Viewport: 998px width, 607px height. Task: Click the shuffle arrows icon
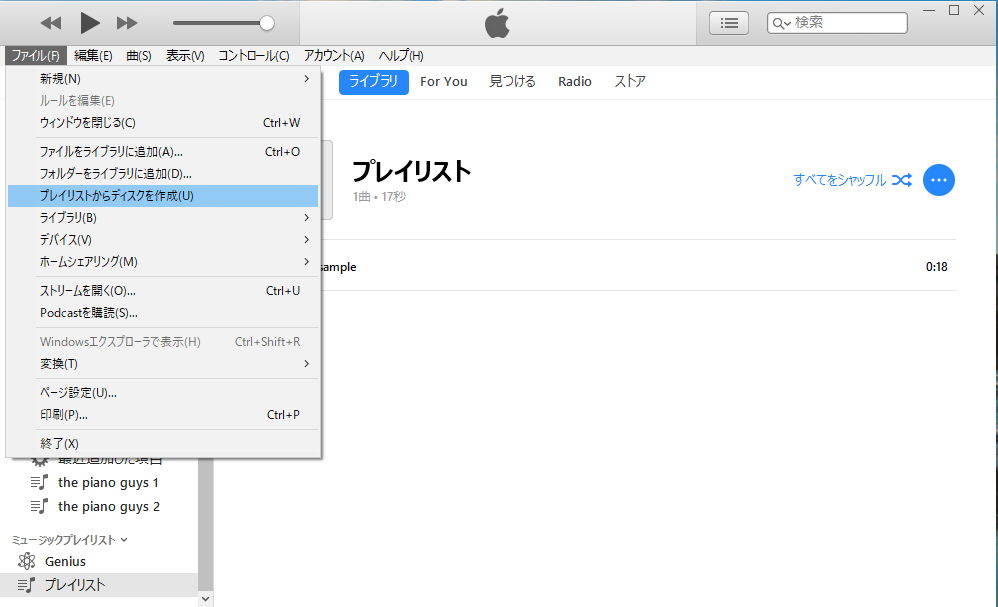pyautogui.click(x=901, y=180)
